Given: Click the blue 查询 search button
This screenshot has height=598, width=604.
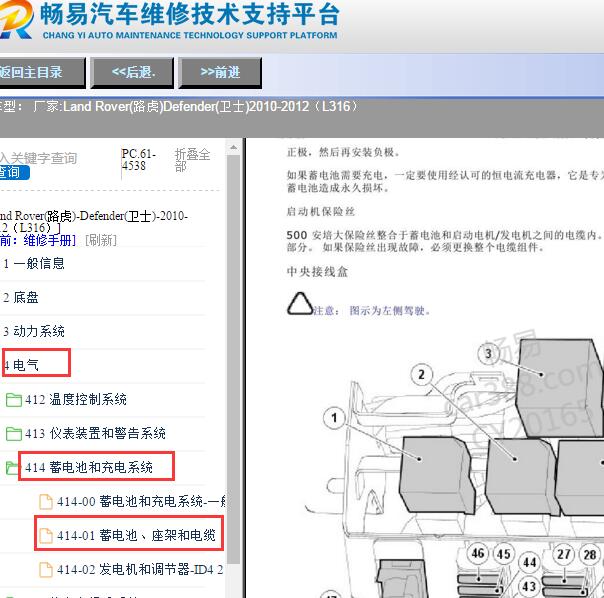Looking at the screenshot, I should [x=14, y=172].
